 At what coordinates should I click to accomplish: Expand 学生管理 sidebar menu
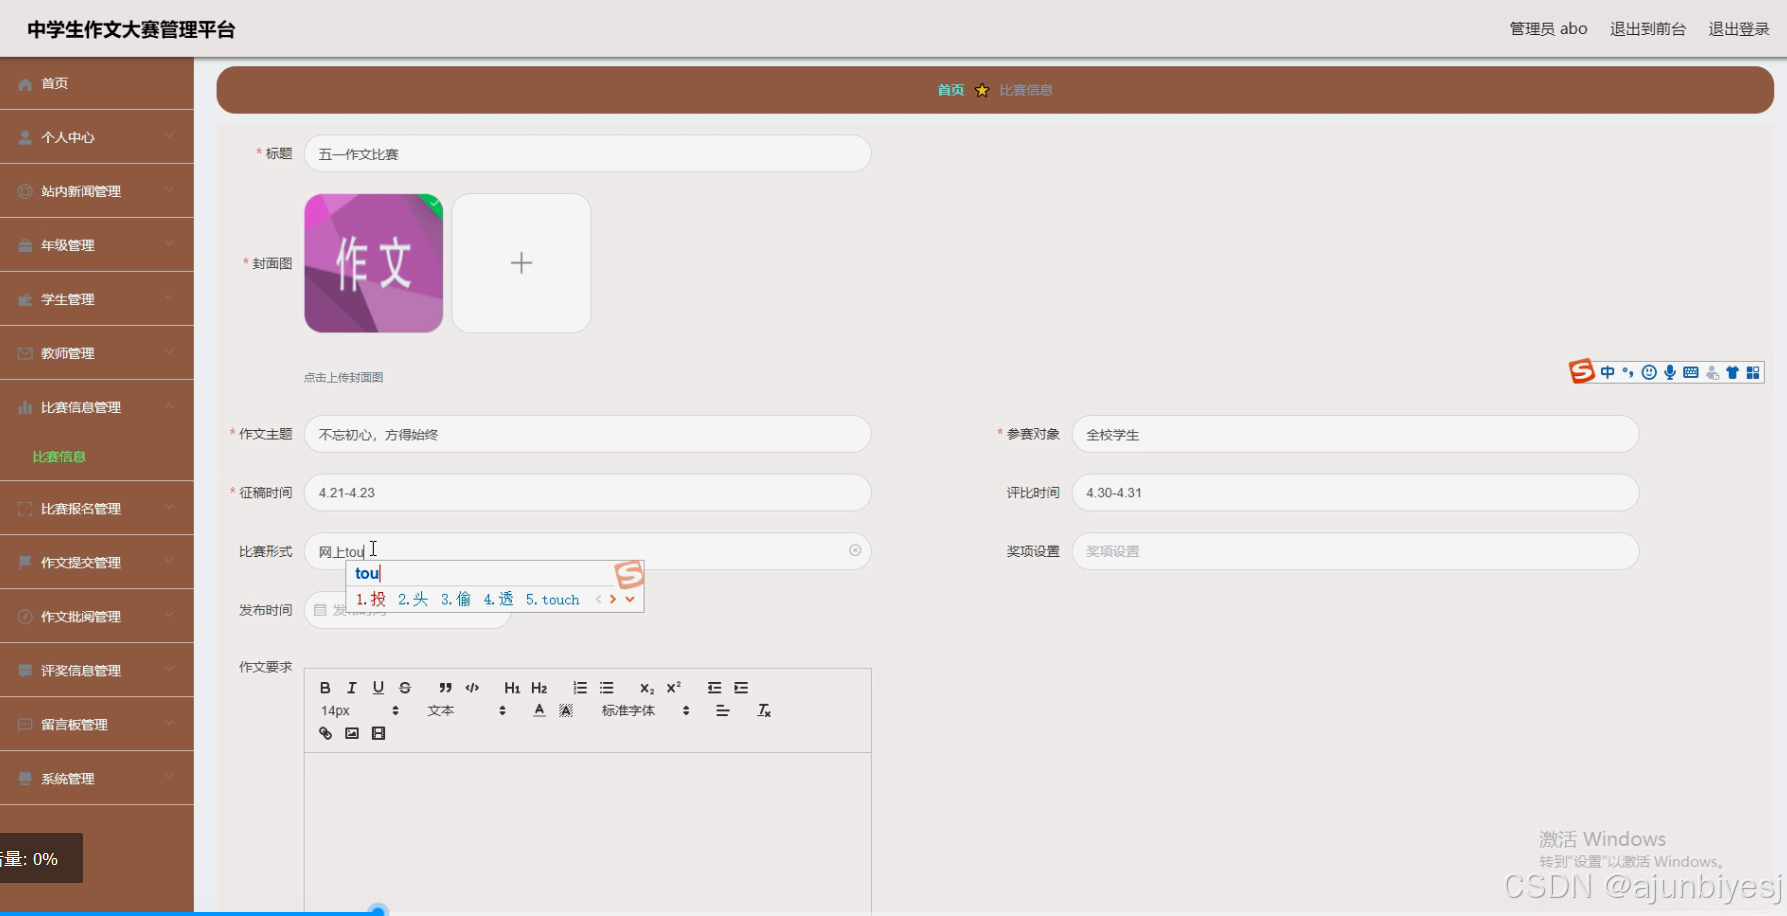(97, 299)
